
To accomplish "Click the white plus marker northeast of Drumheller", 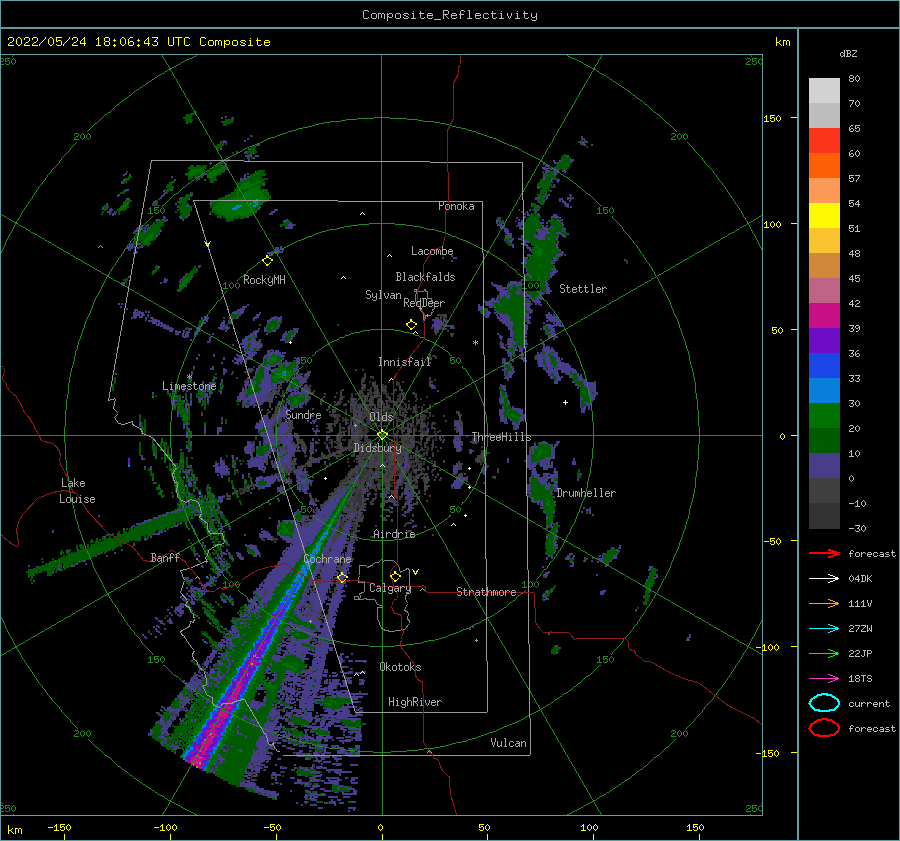I will coord(565,402).
